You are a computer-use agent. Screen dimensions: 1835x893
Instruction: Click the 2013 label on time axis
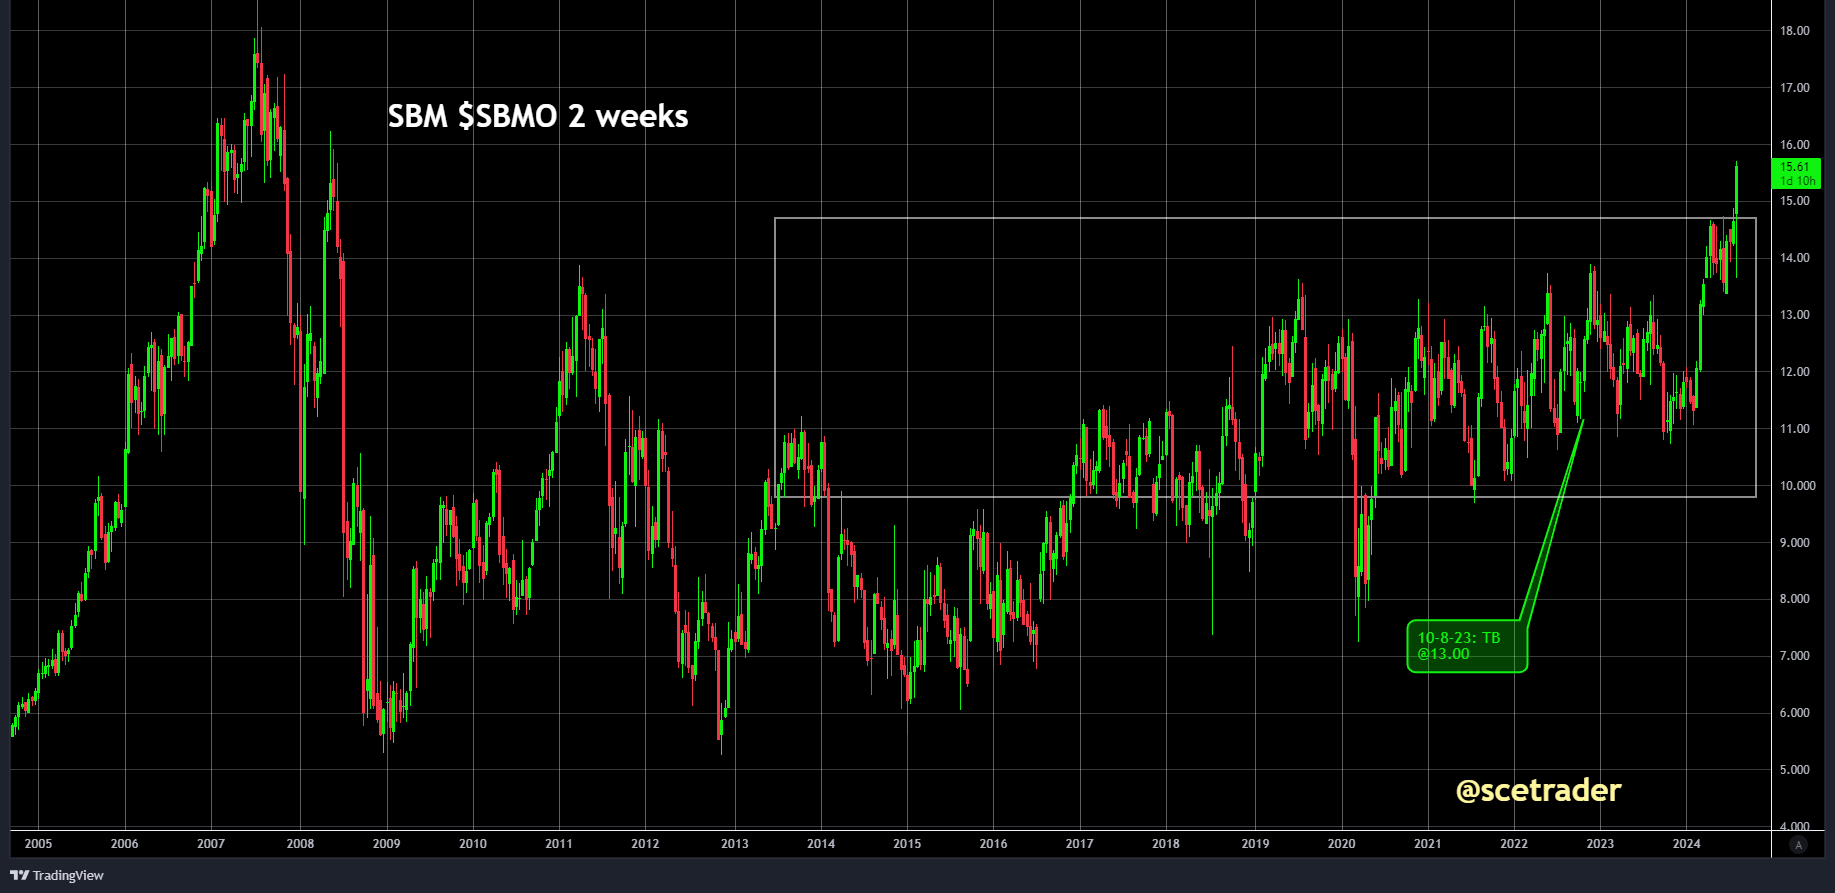(735, 844)
